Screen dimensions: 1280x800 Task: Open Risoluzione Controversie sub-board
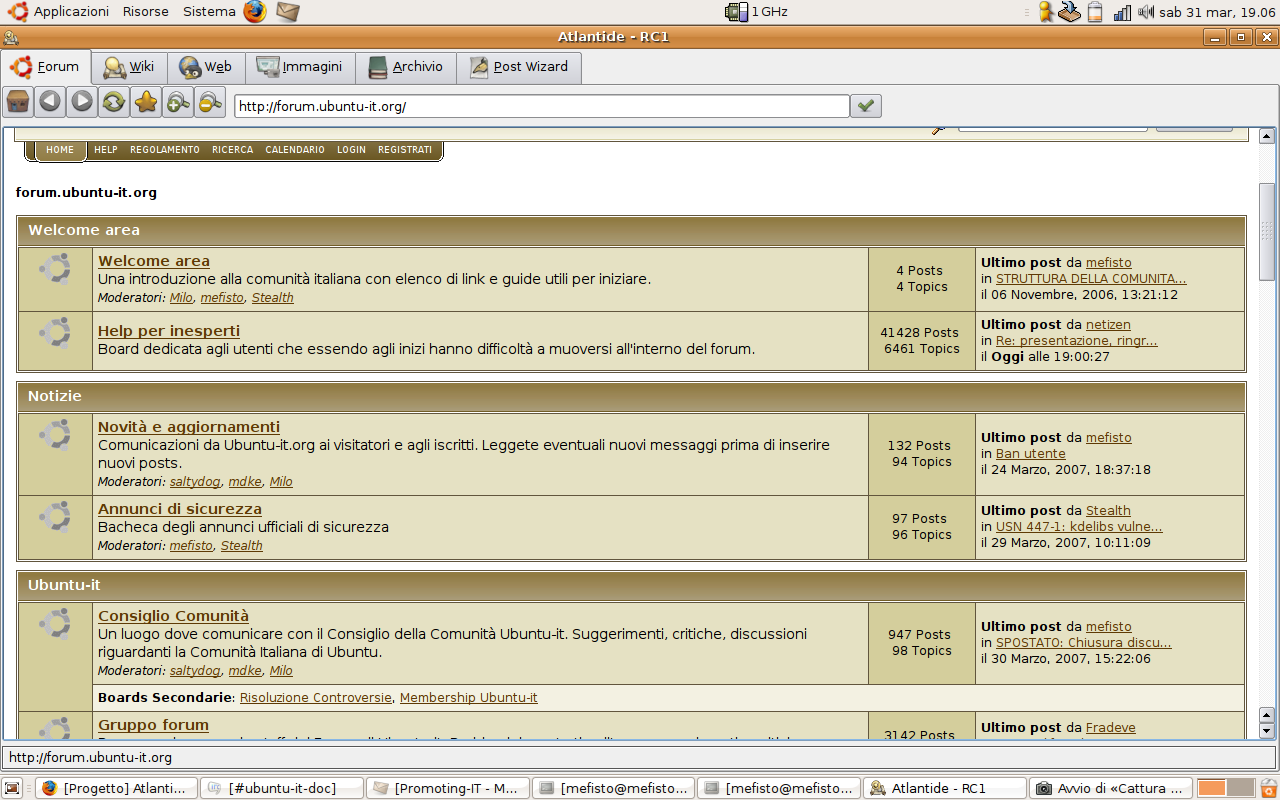point(316,698)
